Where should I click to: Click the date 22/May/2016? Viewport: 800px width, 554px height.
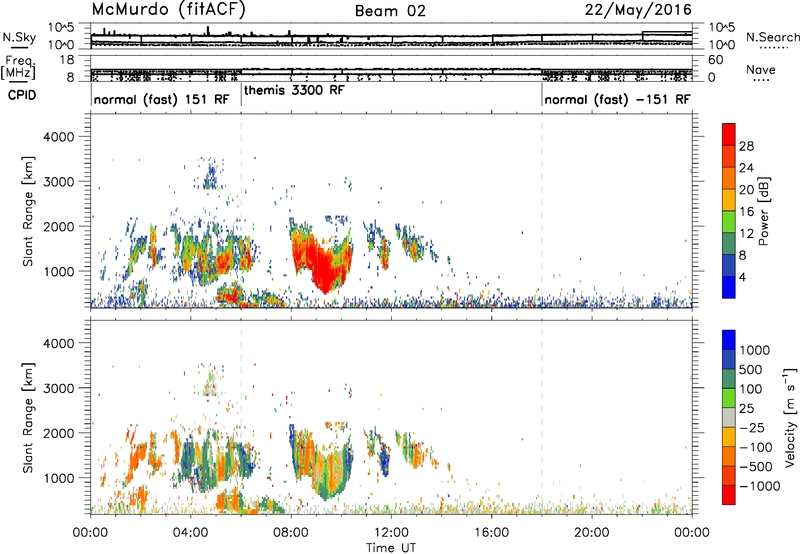pos(638,10)
